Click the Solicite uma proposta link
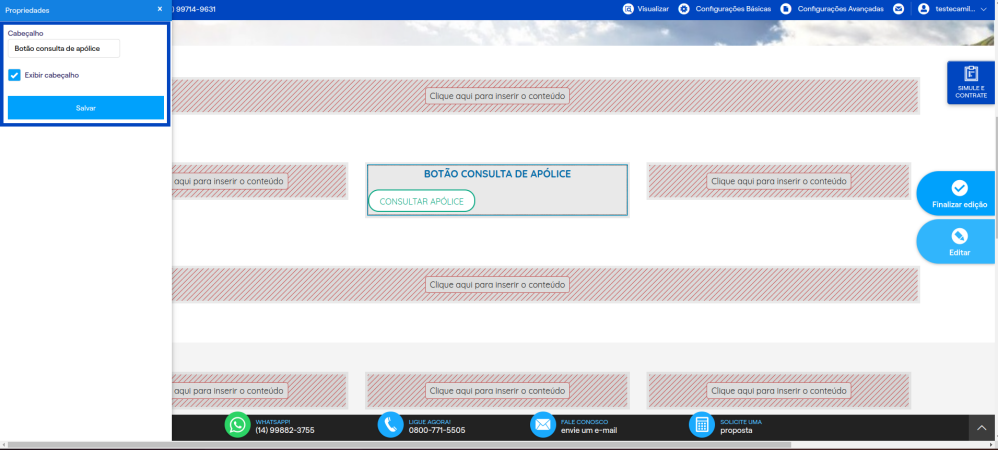1000x450 pixels. pyautogui.click(x=741, y=426)
